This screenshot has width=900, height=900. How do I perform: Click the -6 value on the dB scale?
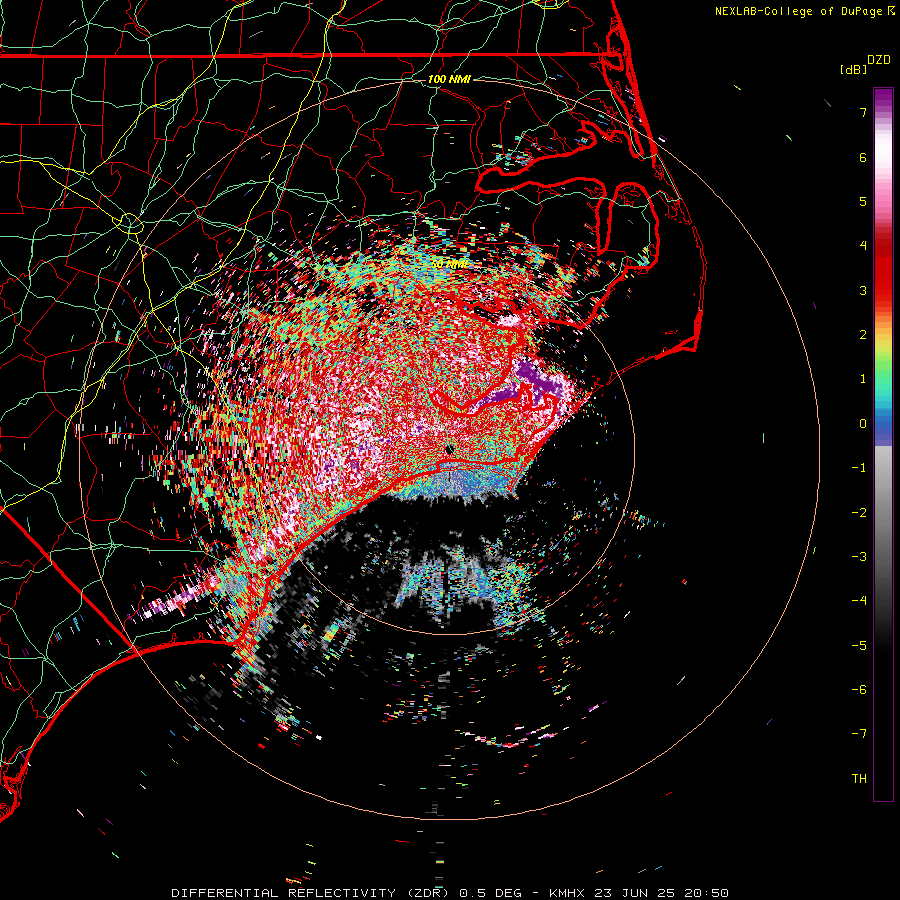[859, 690]
